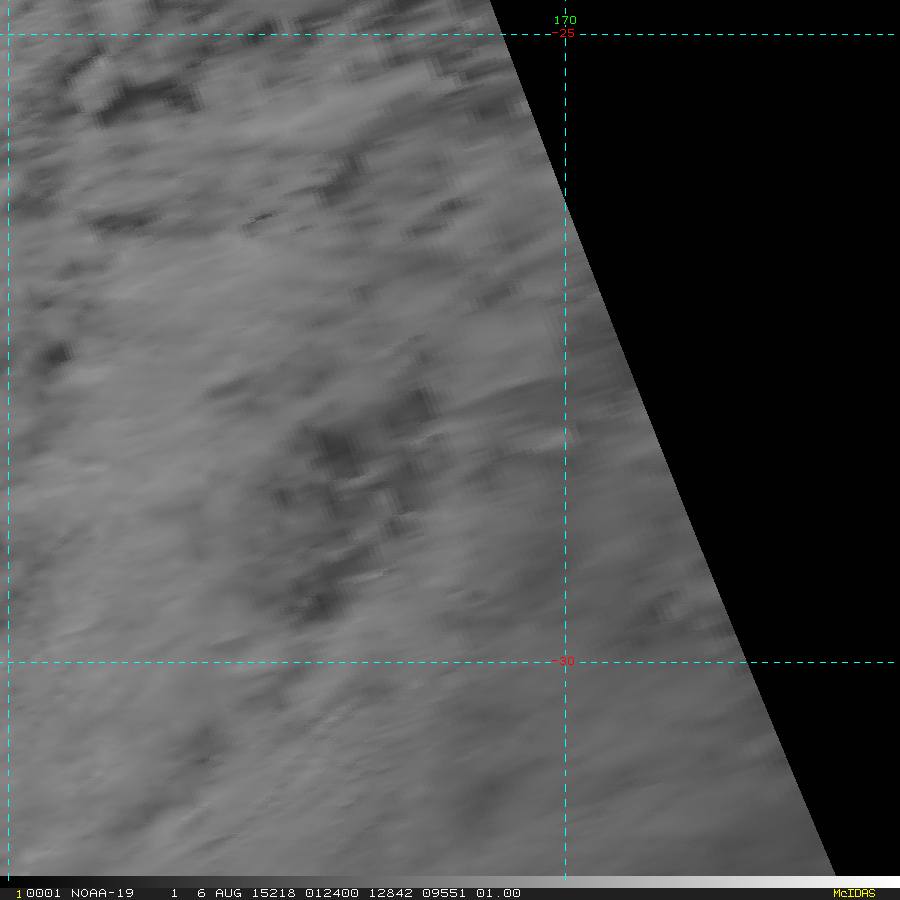Viewport: 900px width, 900px height.
Task: Click the red -25 latitude label
Action: click(564, 34)
